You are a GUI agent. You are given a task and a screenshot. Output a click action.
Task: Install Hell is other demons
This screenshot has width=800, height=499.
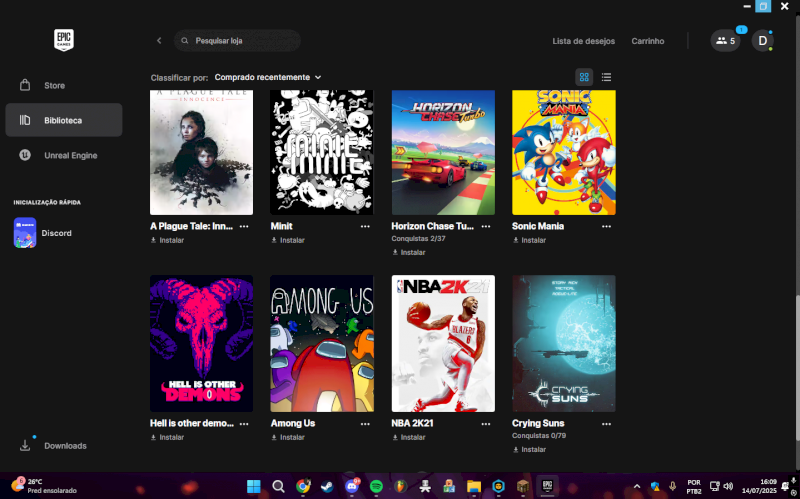(167, 437)
